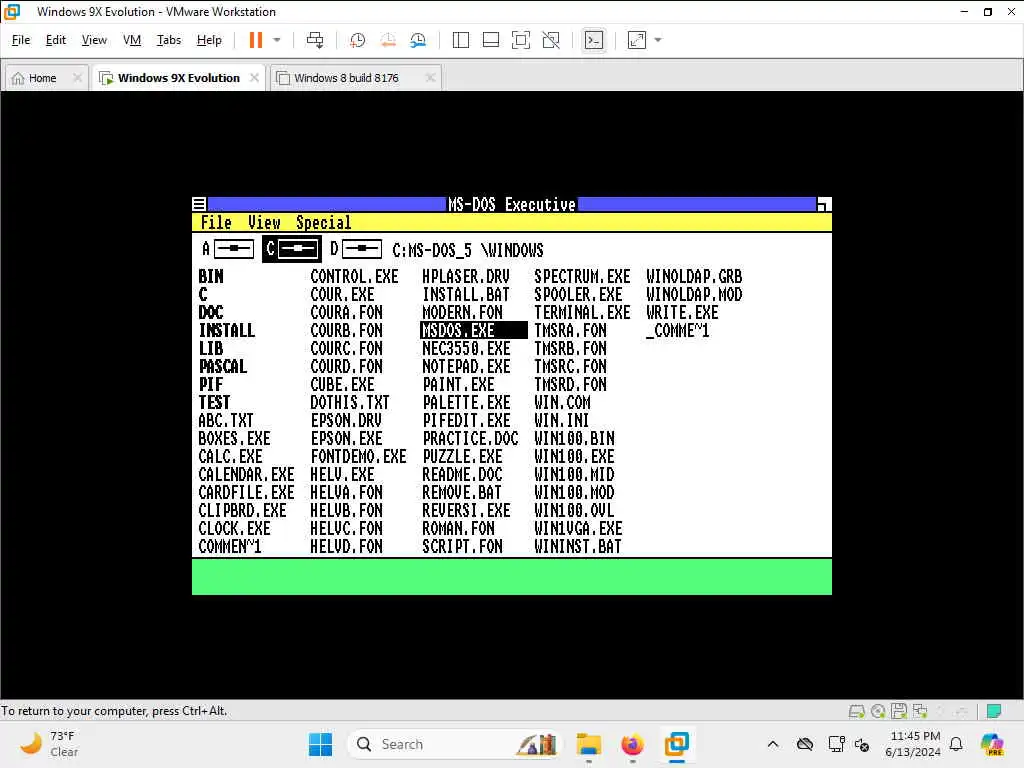Select CALC.EXE in file list
1024x768 pixels.
click(x=231, y=456)
